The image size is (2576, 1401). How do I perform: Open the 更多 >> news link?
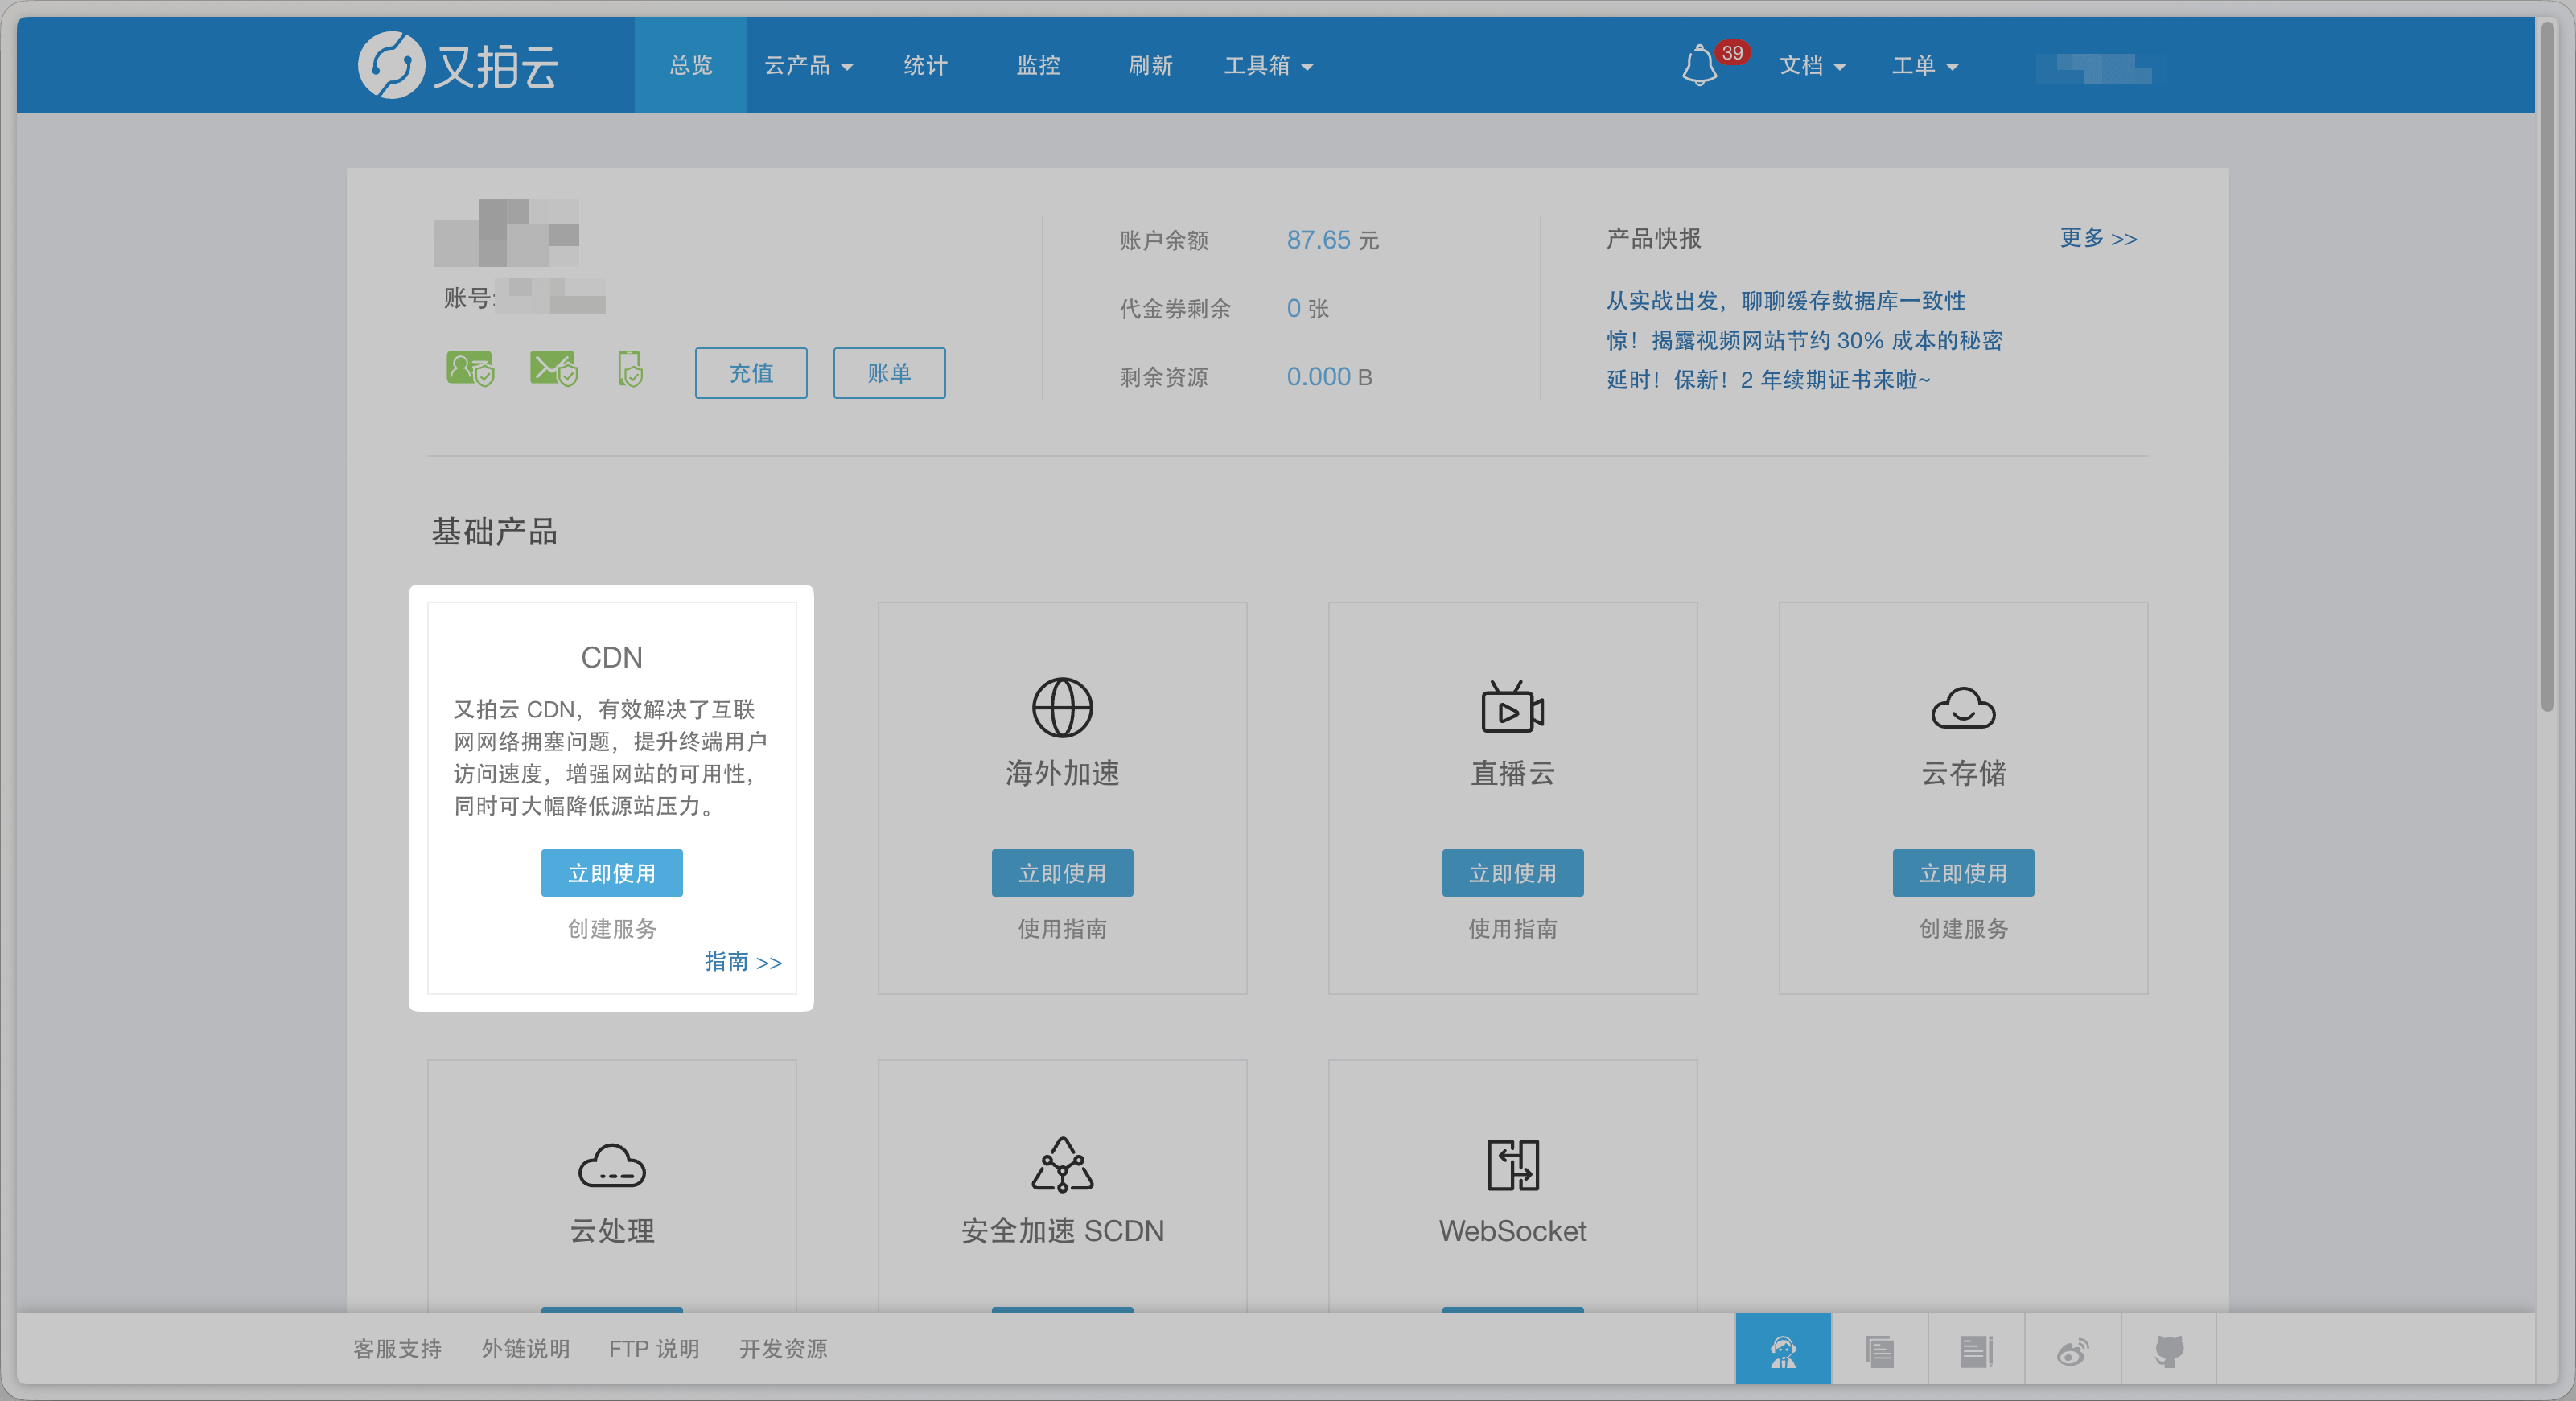[2098, 238]
